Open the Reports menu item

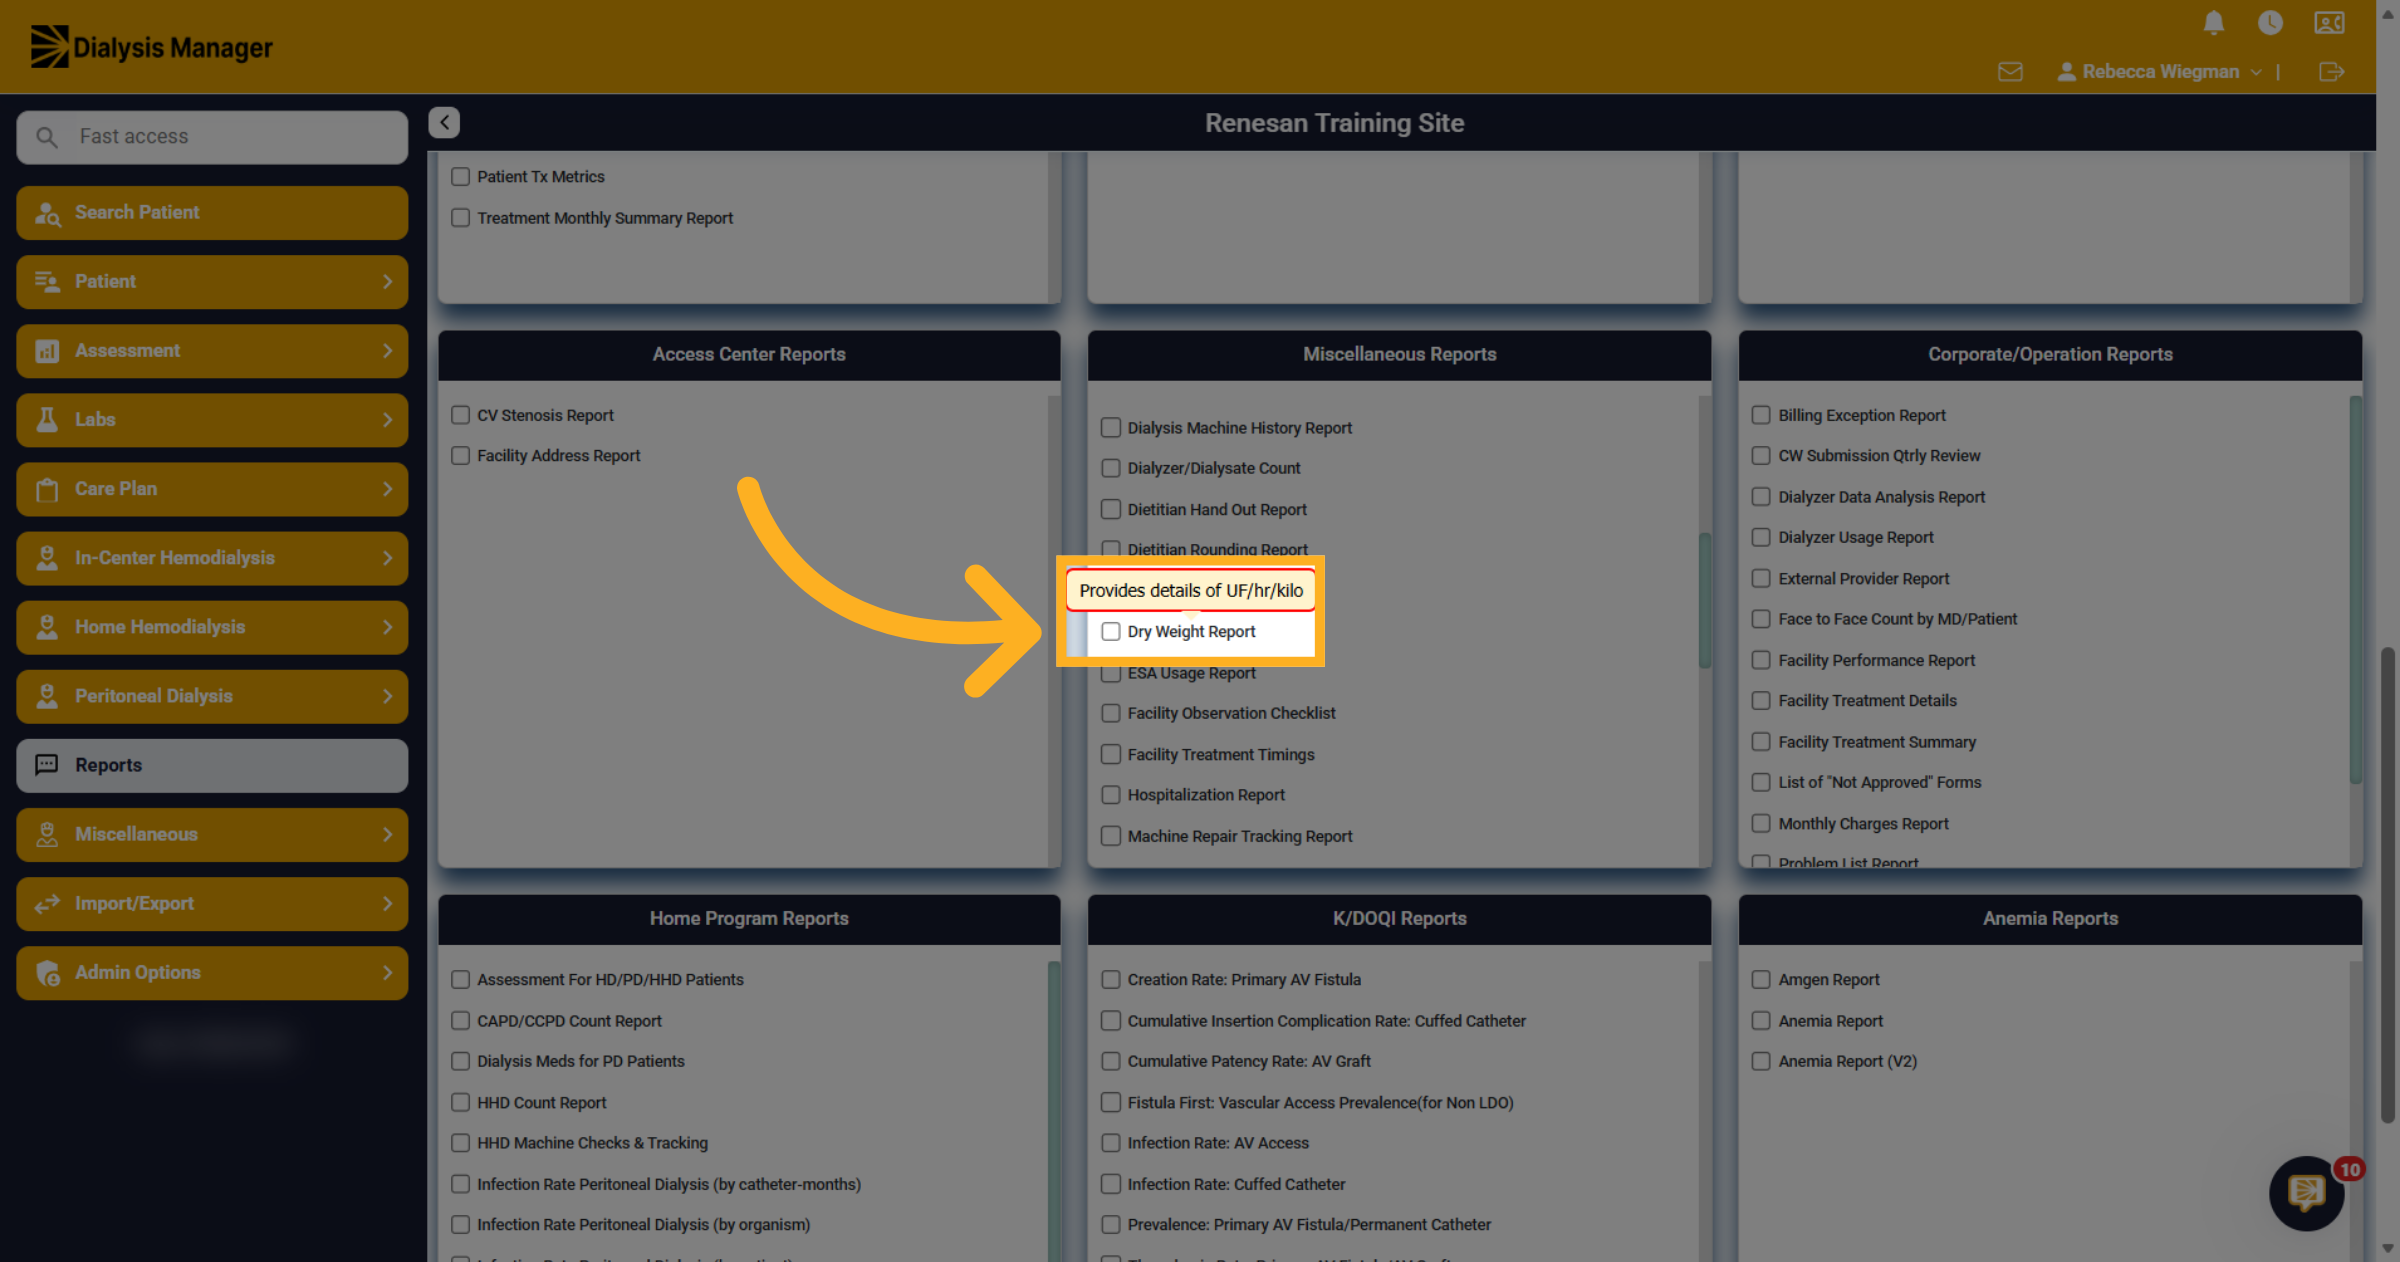212,765
